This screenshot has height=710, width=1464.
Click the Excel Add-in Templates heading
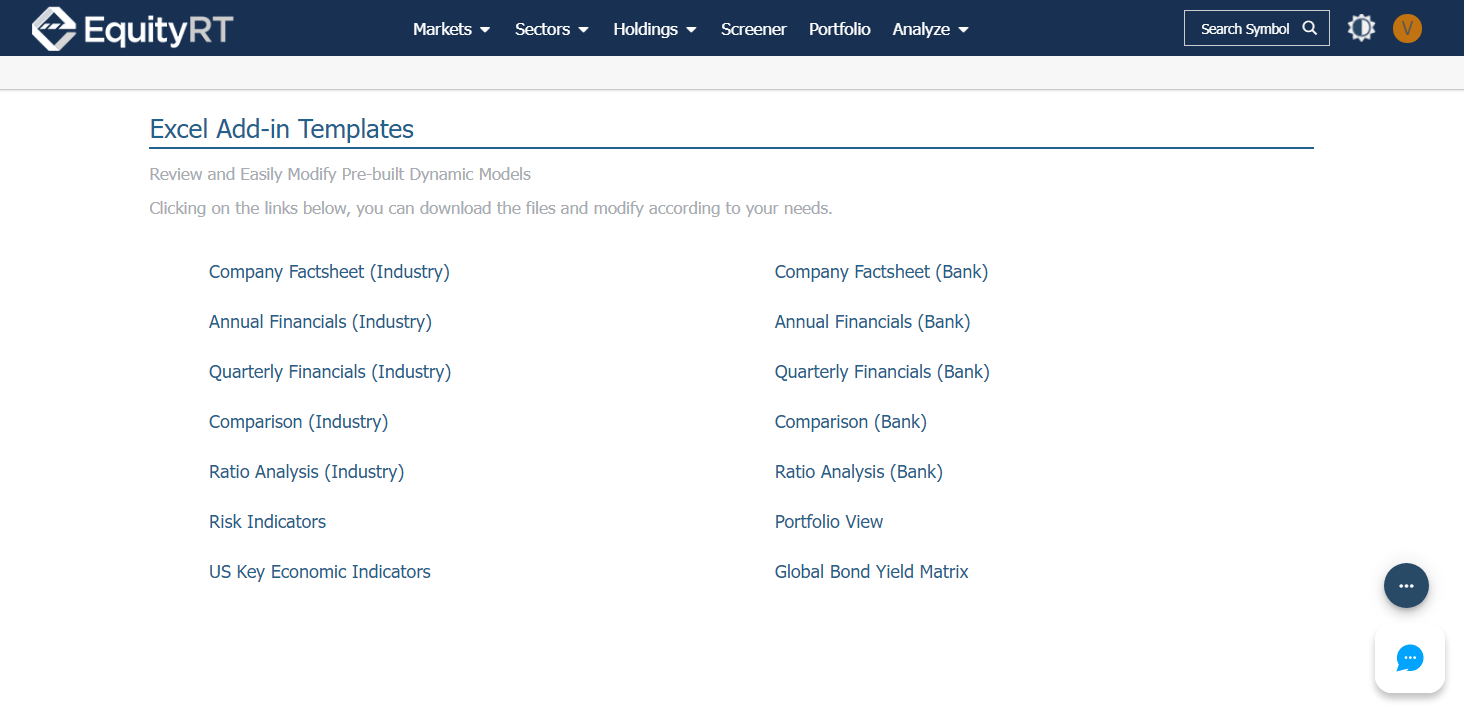point(281,129)
